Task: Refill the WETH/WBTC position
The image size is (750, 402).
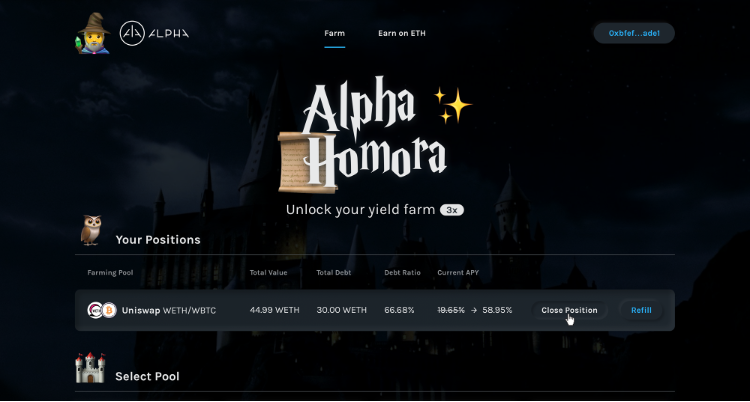Action: tap(641, 310)
